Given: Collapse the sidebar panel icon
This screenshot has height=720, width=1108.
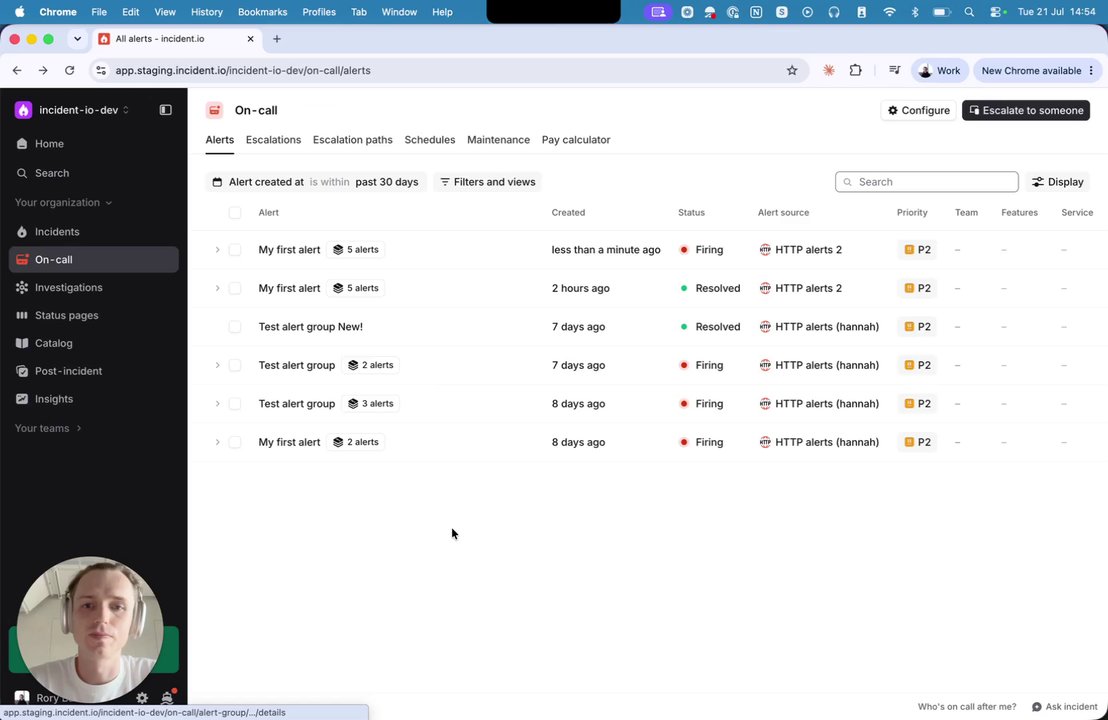Looking at the screenshot, I should pyautogui.click(x=165, y=110).
